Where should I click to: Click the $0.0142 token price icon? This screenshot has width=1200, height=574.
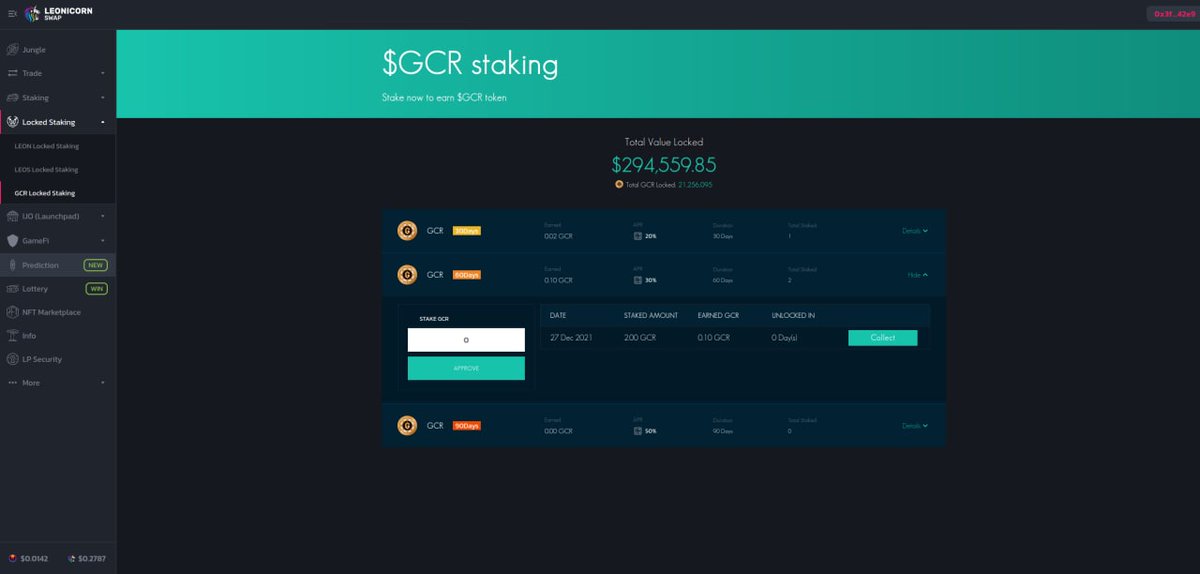click(12, 558)
